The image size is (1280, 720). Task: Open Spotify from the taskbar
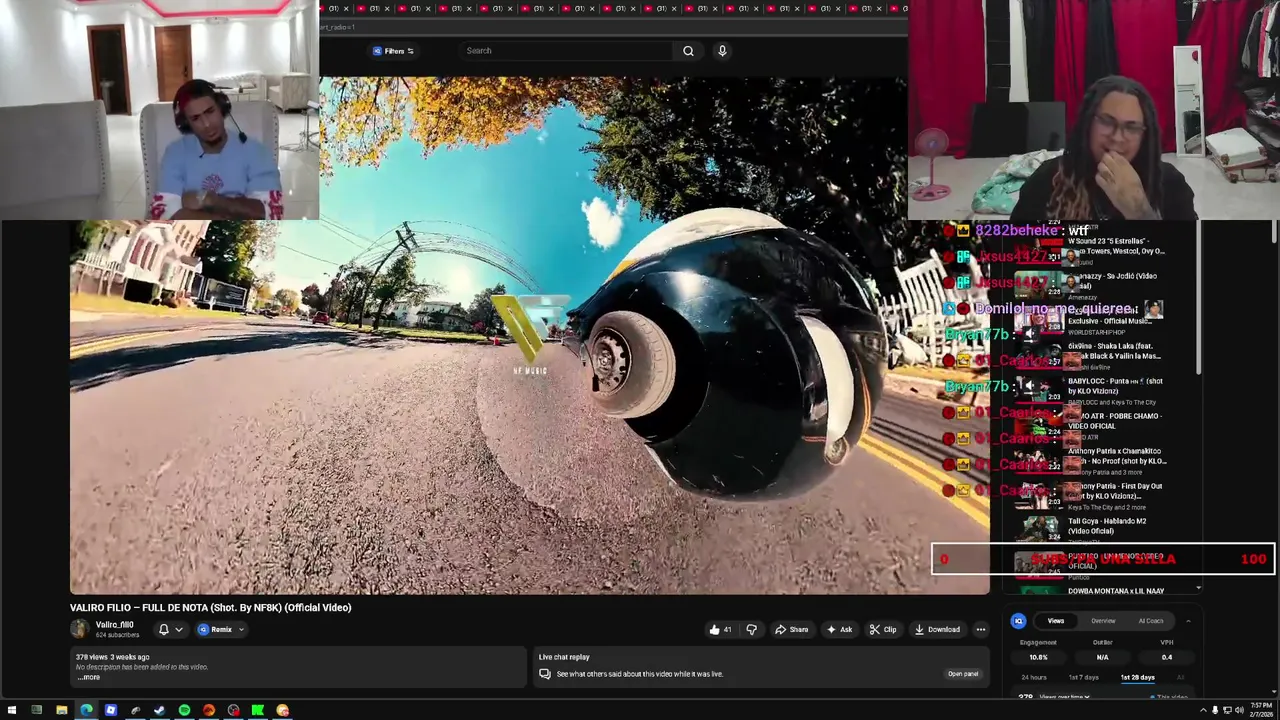click(184, 710)
